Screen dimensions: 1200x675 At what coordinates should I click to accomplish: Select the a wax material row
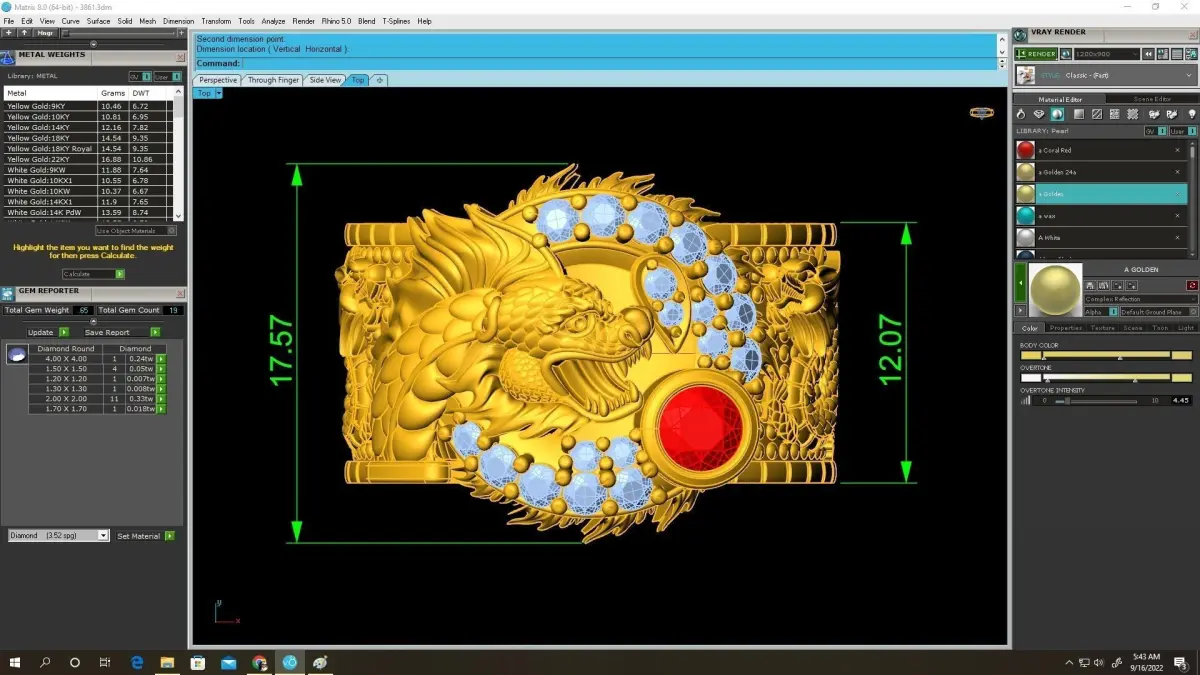click(x=1101, y=216)
